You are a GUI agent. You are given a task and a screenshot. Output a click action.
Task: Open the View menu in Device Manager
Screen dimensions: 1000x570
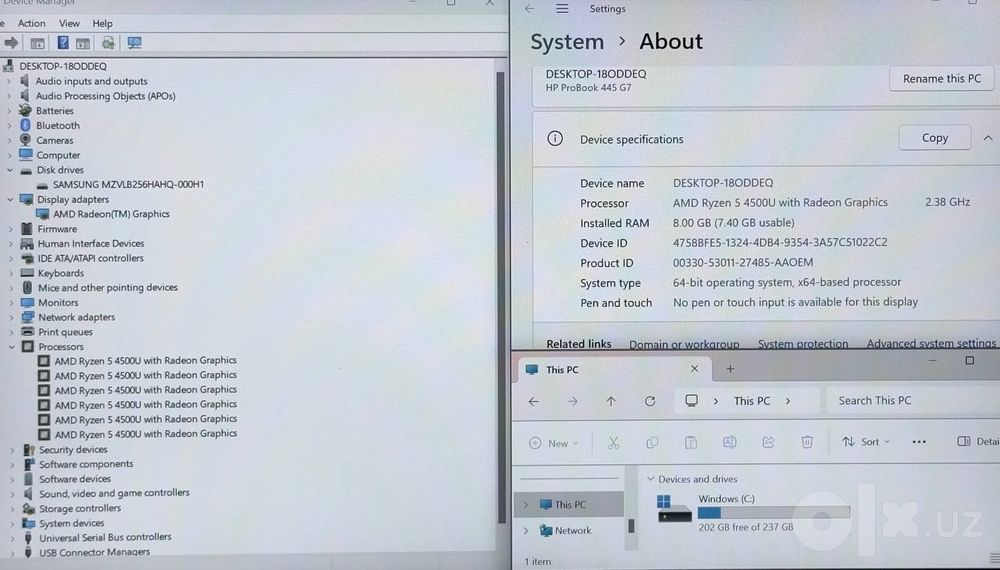coord(70,23)
